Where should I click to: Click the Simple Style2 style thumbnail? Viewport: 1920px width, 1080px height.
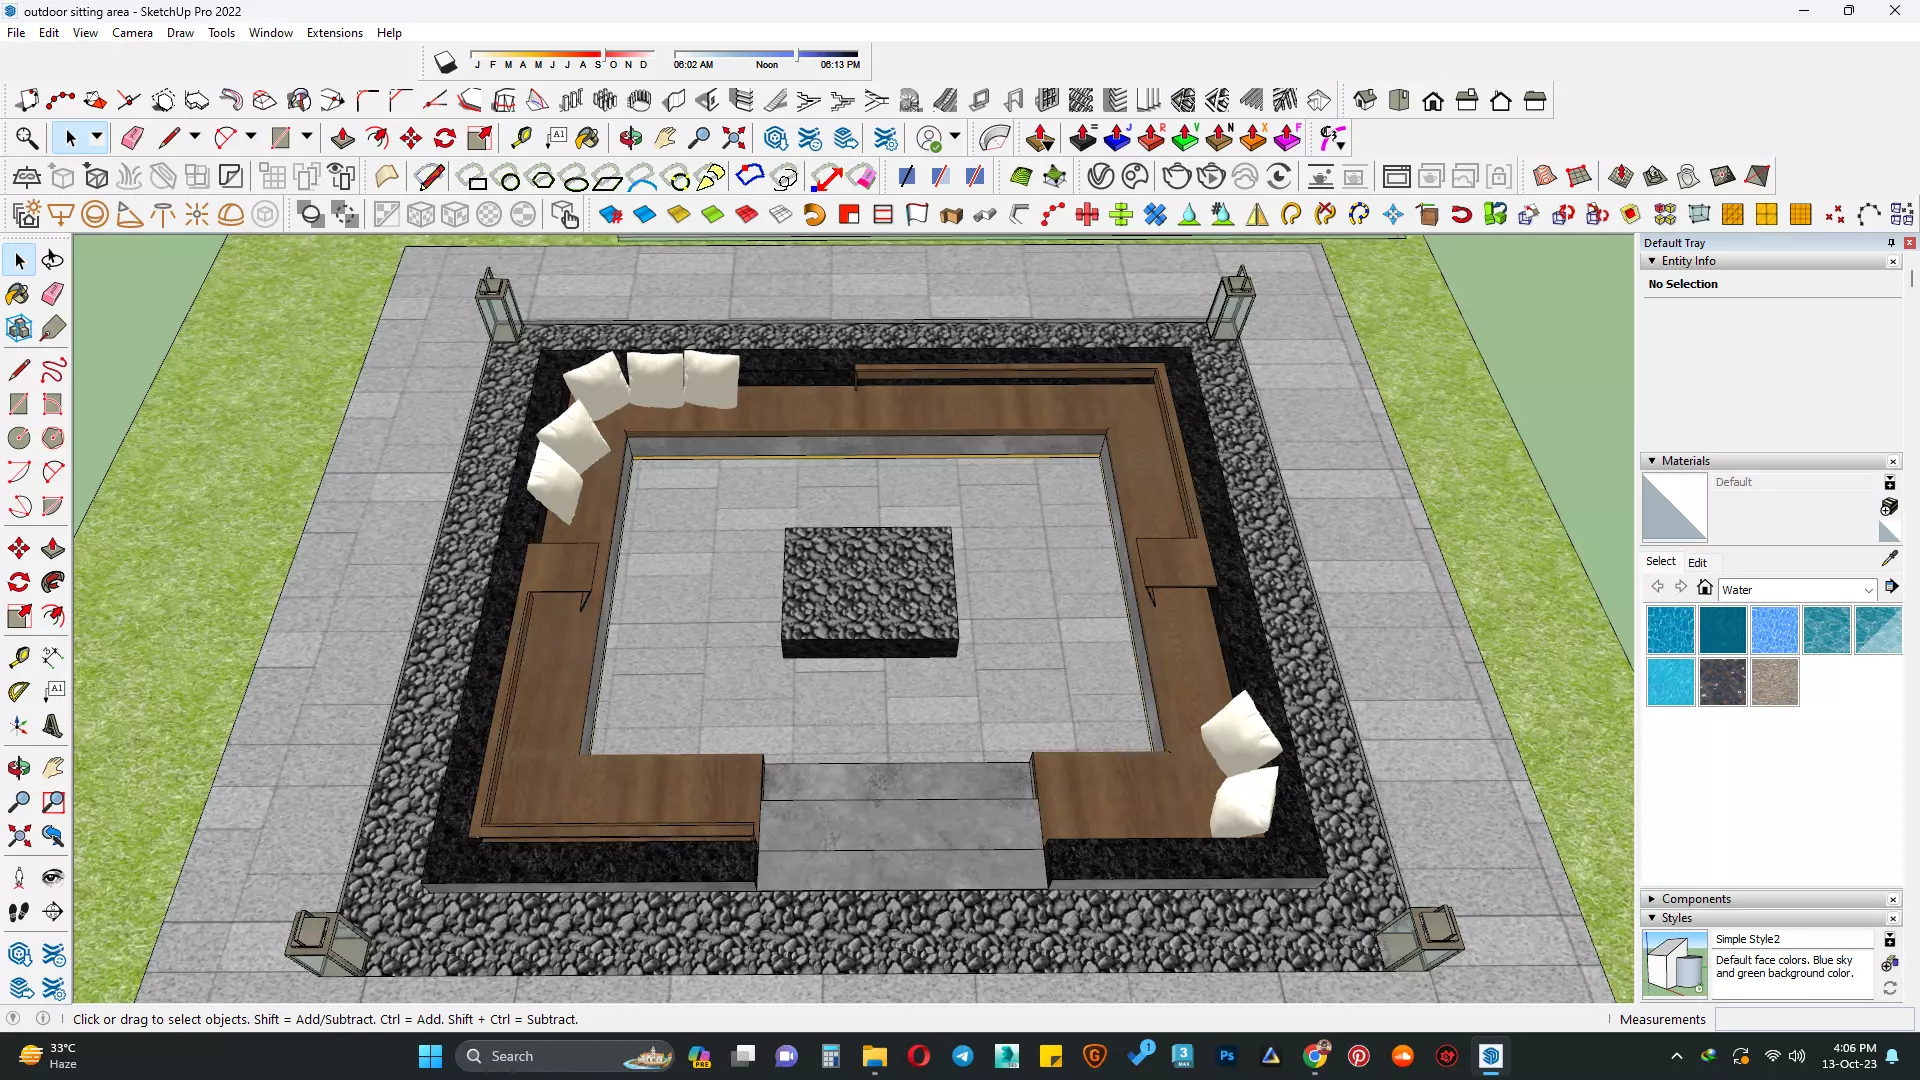click(x=1675, y=963)
